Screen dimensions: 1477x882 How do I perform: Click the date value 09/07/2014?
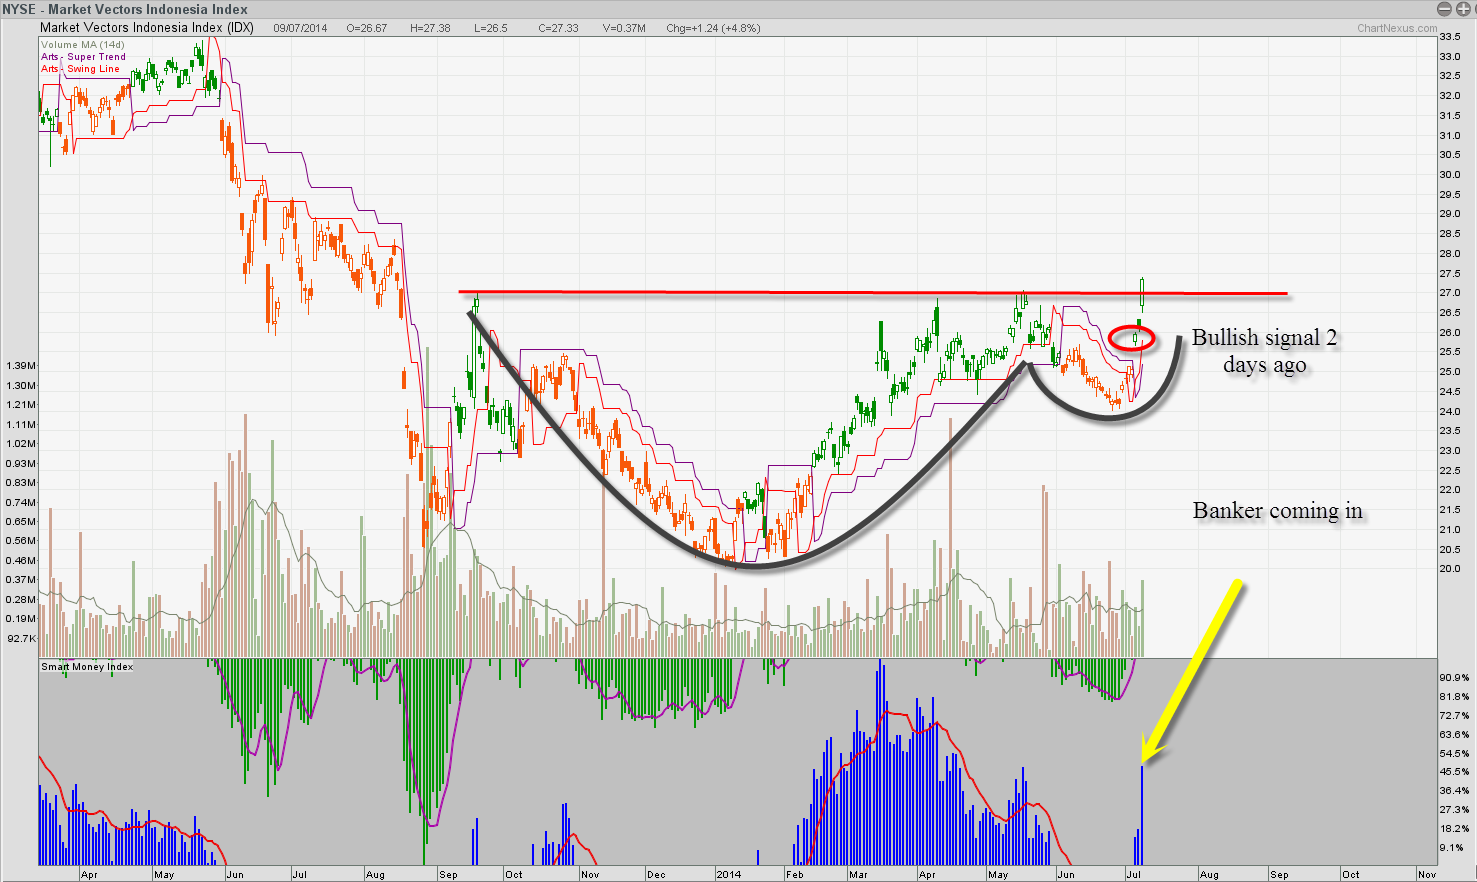click(300, 28)
